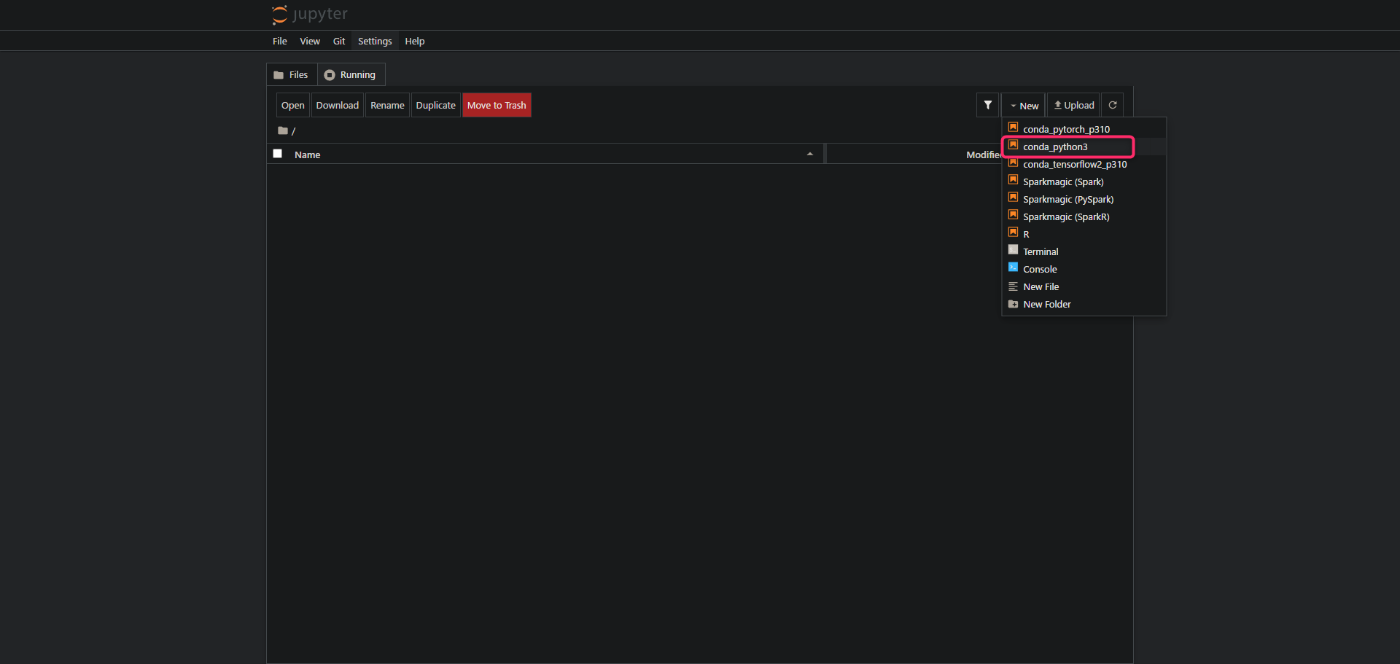This screenshot has height=664, width=1400.
Task: Click the breadcrumb root folder icon
Action: 283,131
